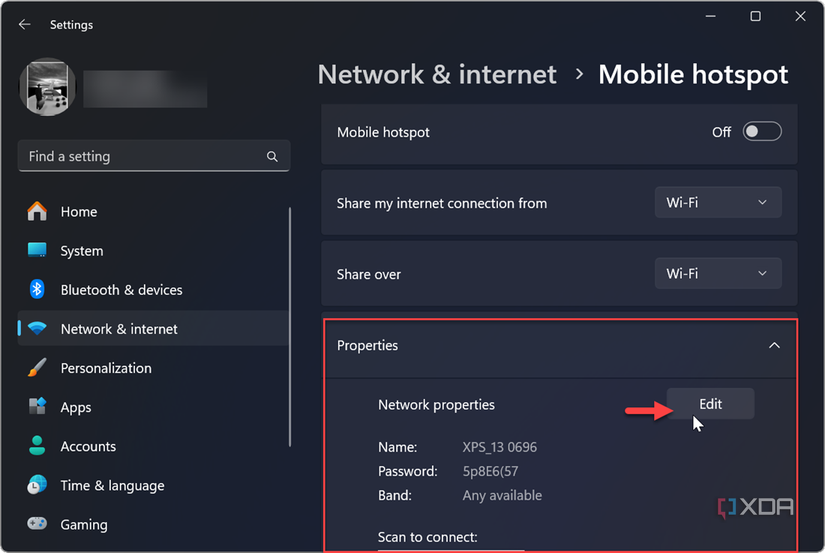Click the Personalization paintbrush icon
Screen dimensions: 825x553
tap(37, 368)
